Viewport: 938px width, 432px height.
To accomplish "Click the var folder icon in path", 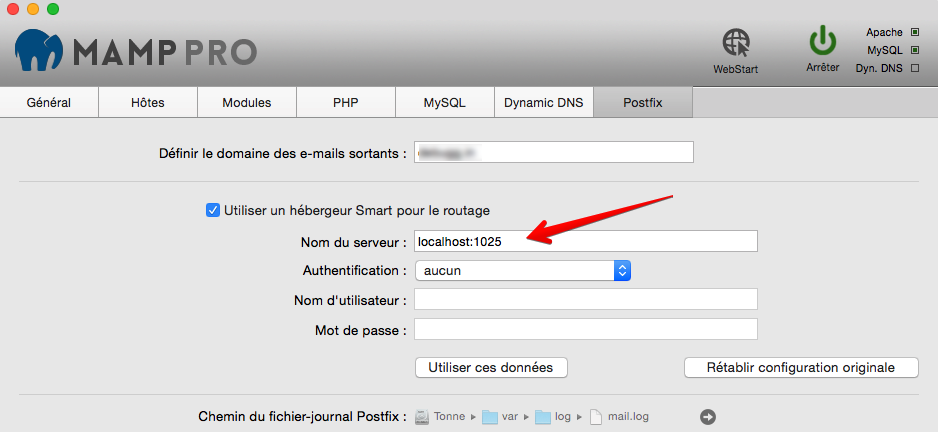I will tap(490, 416).
